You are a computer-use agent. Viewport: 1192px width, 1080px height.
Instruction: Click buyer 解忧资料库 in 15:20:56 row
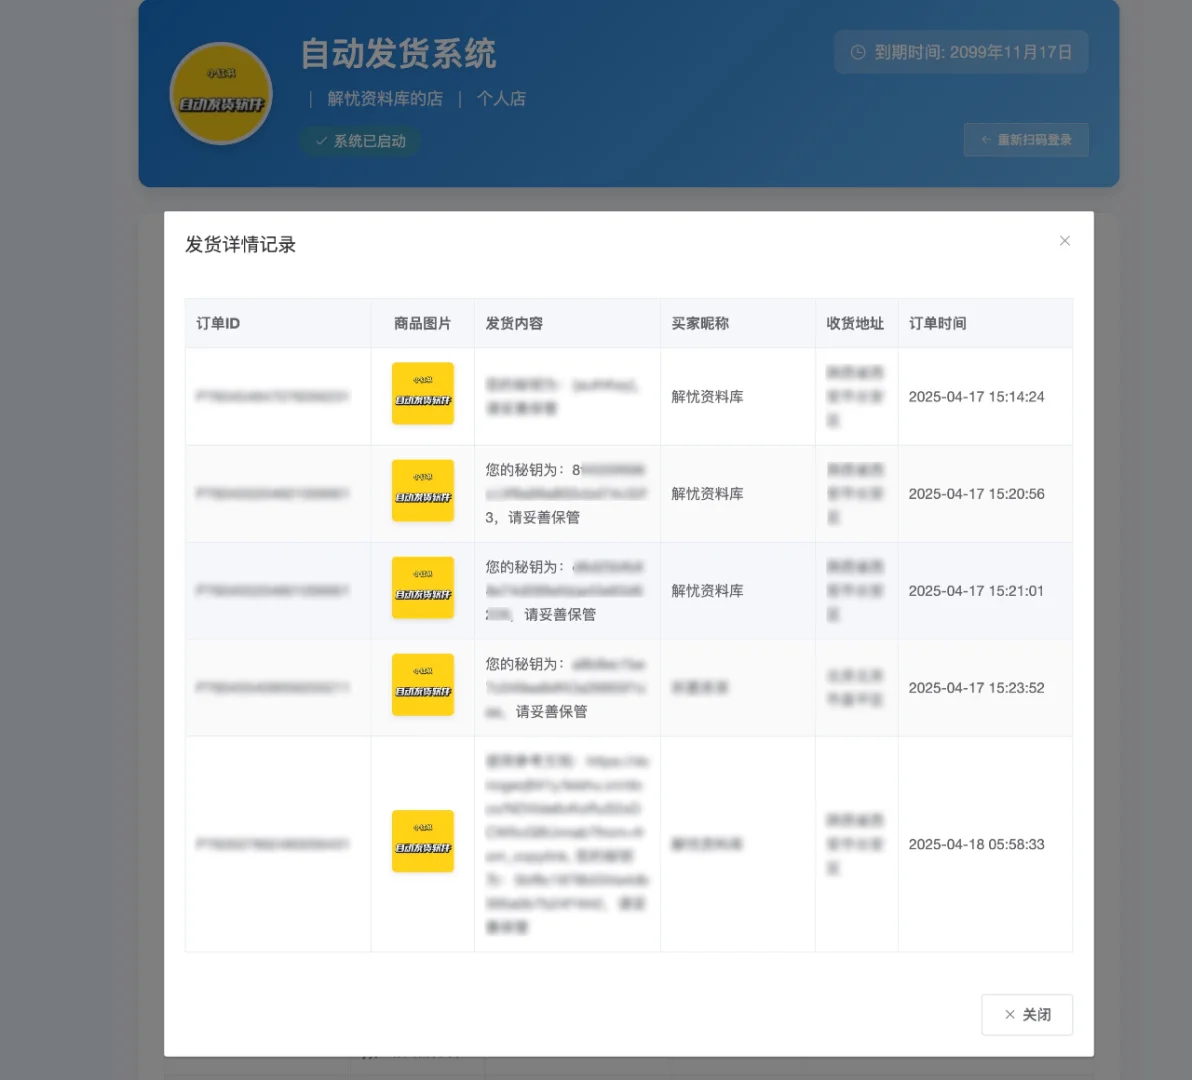click(x=707, y=494)
